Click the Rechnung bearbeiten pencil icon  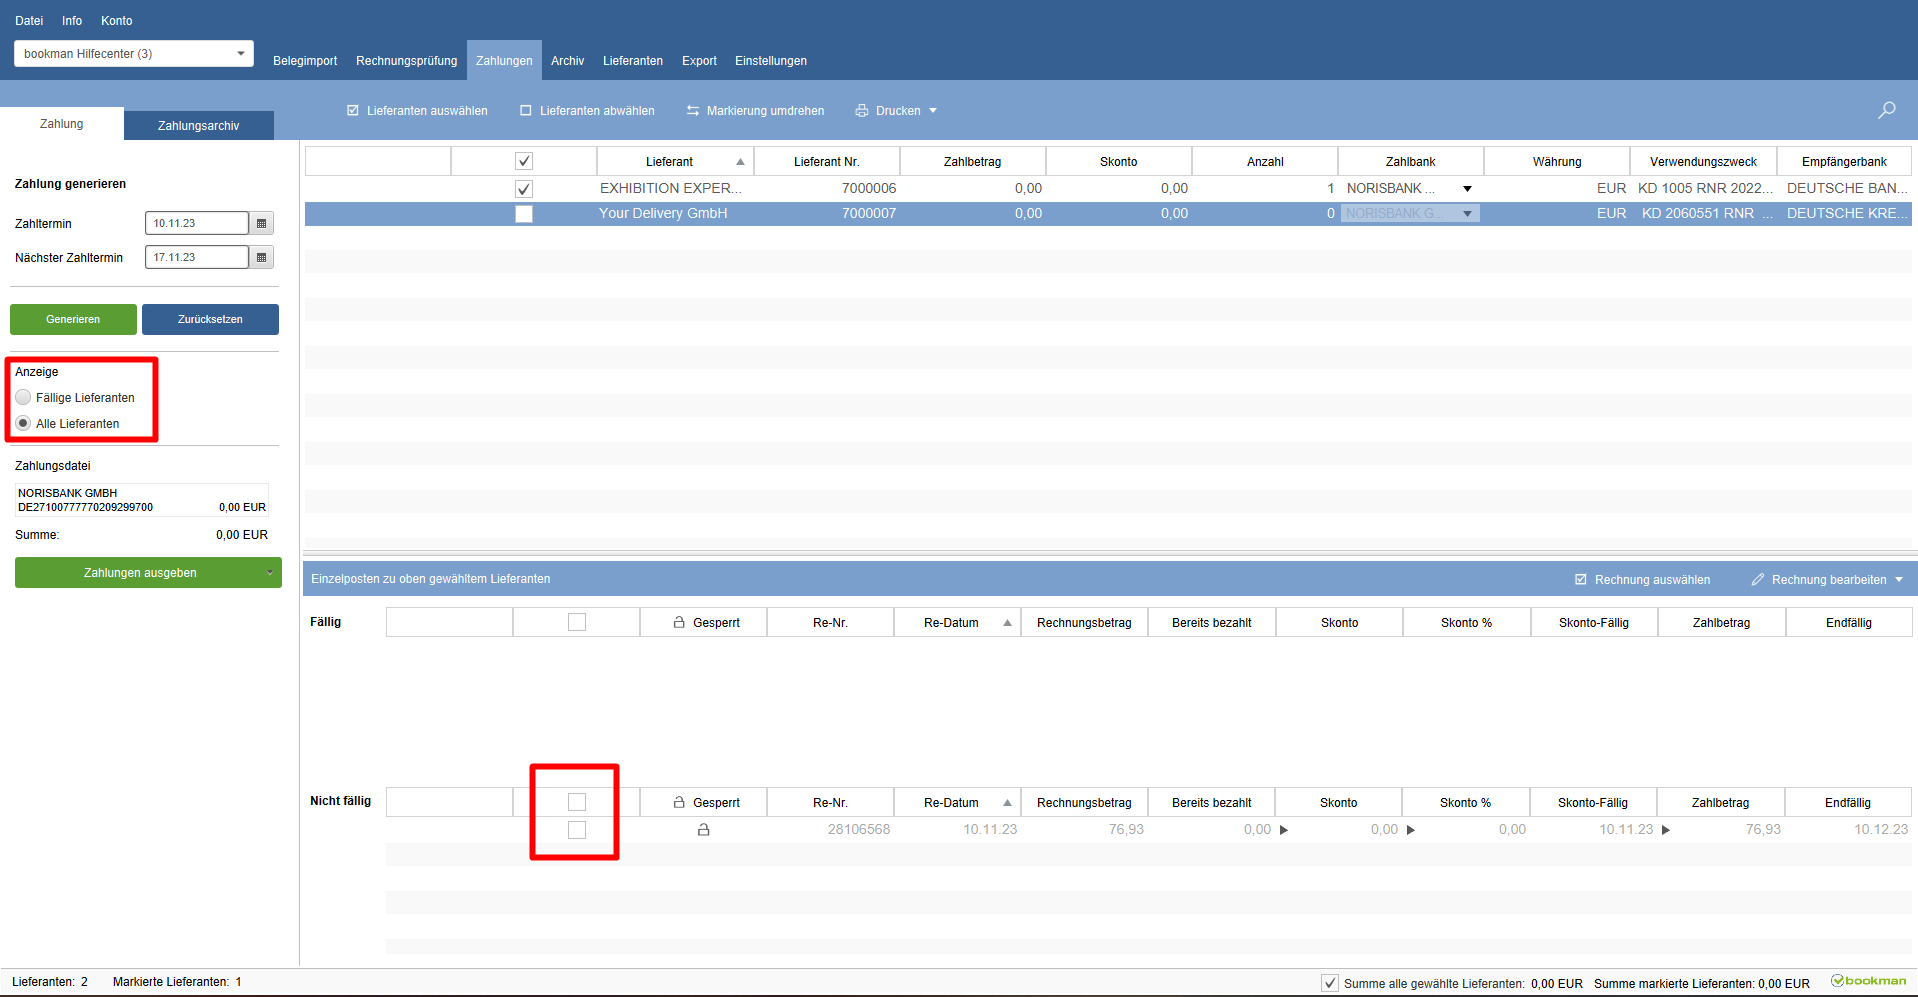coord(1758,579)
